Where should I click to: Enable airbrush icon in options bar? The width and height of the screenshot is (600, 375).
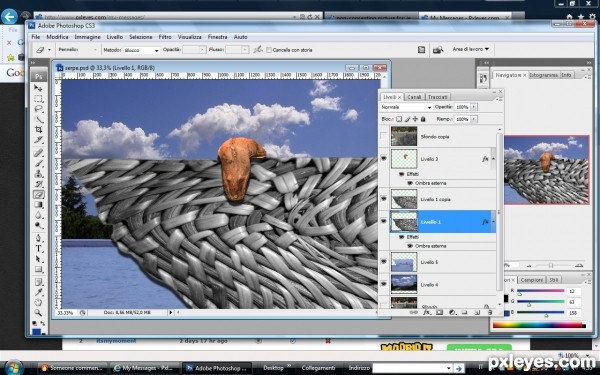tap(258, 49)
